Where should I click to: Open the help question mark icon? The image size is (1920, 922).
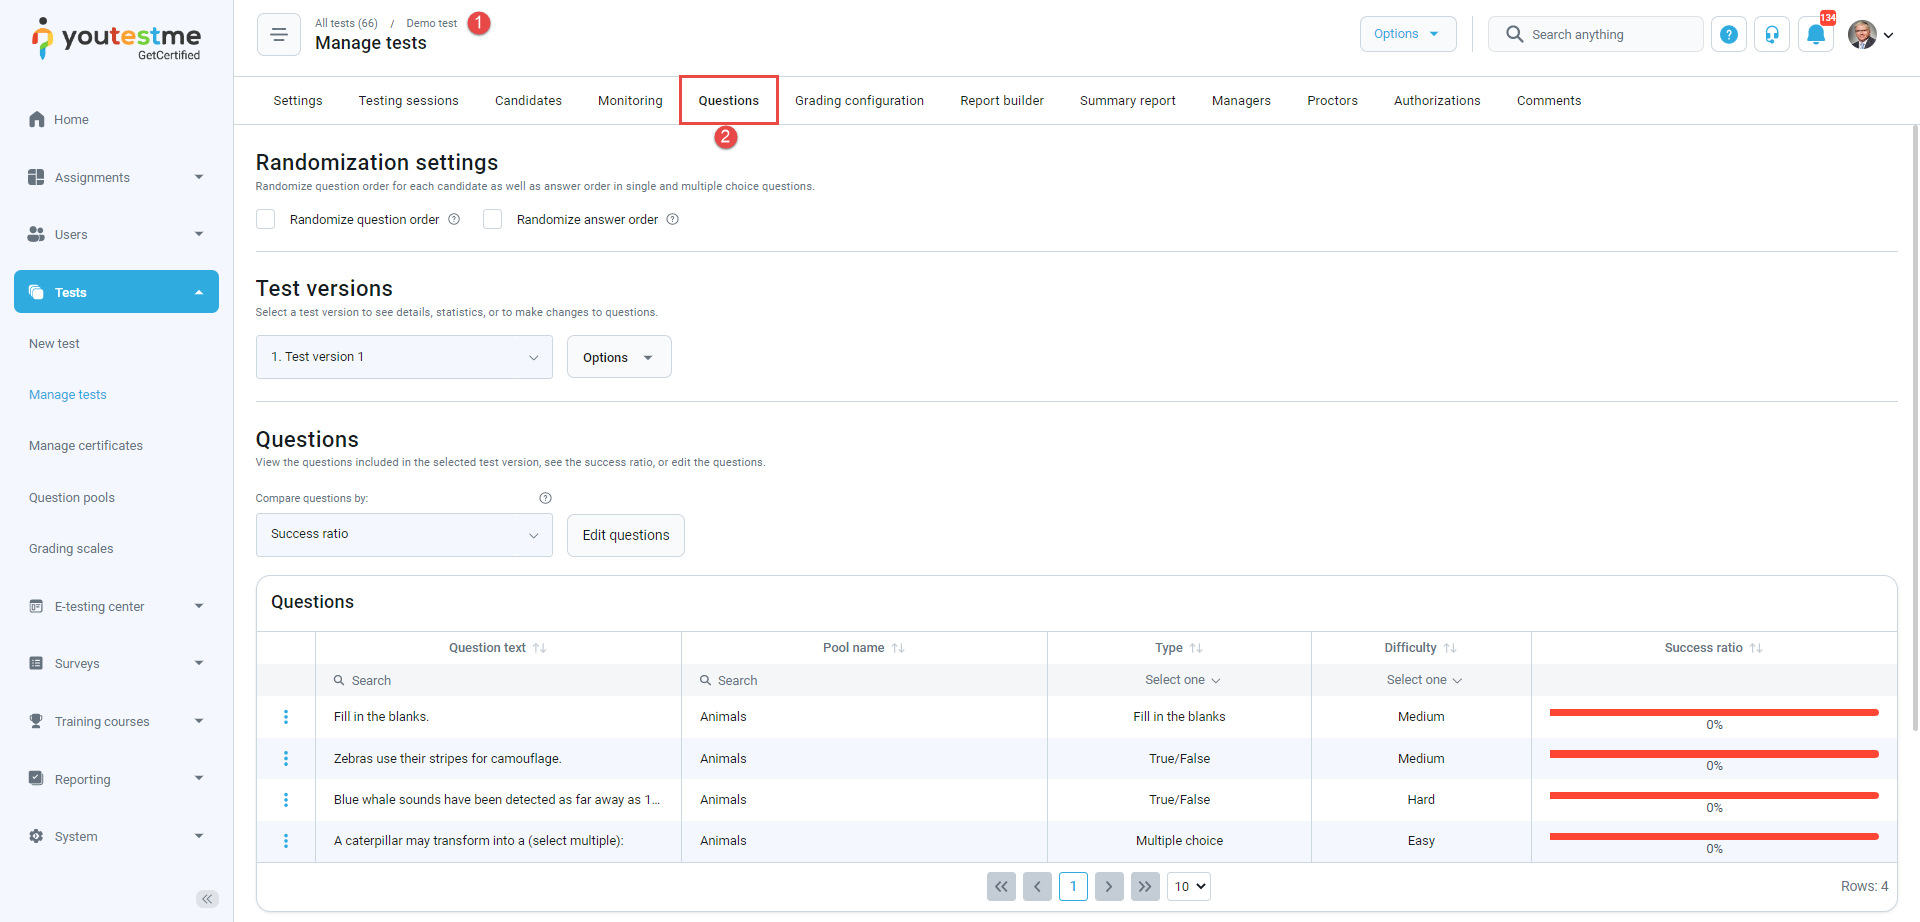pyautogui.click(x=1729, y=35)
